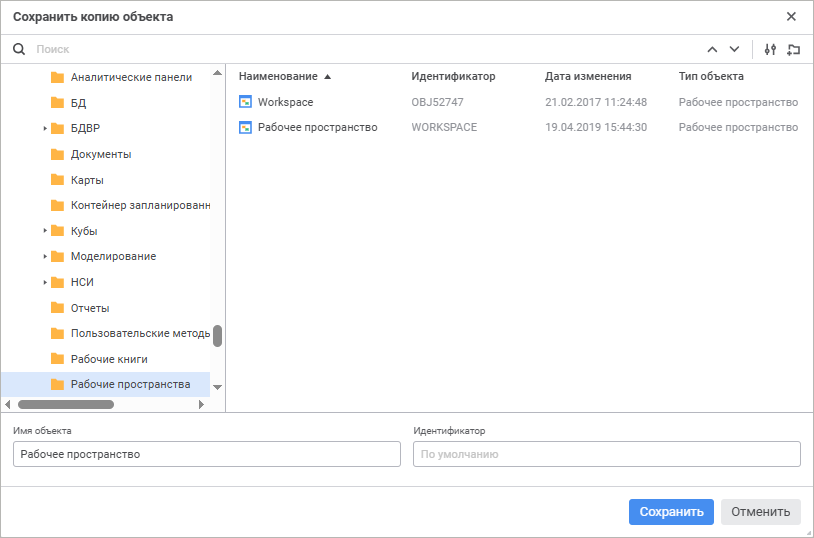The height and width of the screenshot is (538, 814).
Task: Click the horizontal scrollbar thumb in tree
Action: (x=66, y=405)
